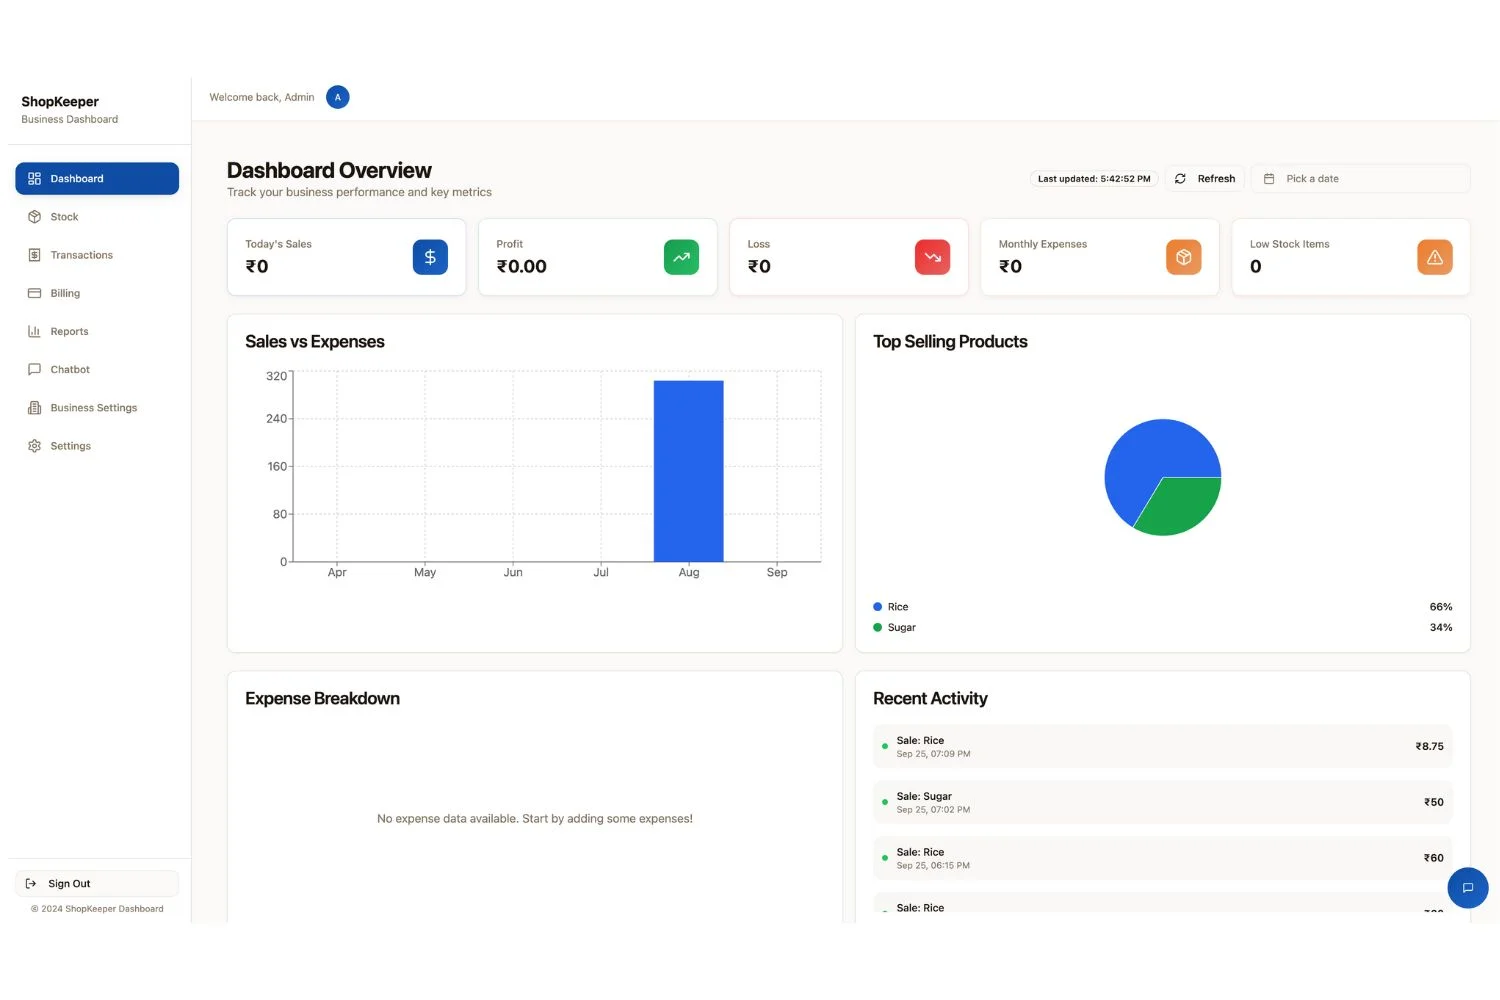Screen dimensions: 1500x1000
Task: Click the Admin avatar icon
Action: tap(338, 97)
